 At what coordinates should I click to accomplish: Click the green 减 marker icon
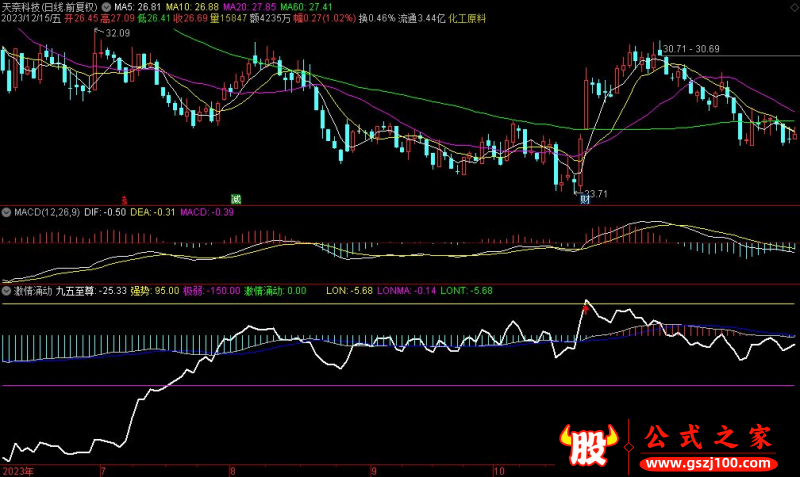[x=235, y=199]
